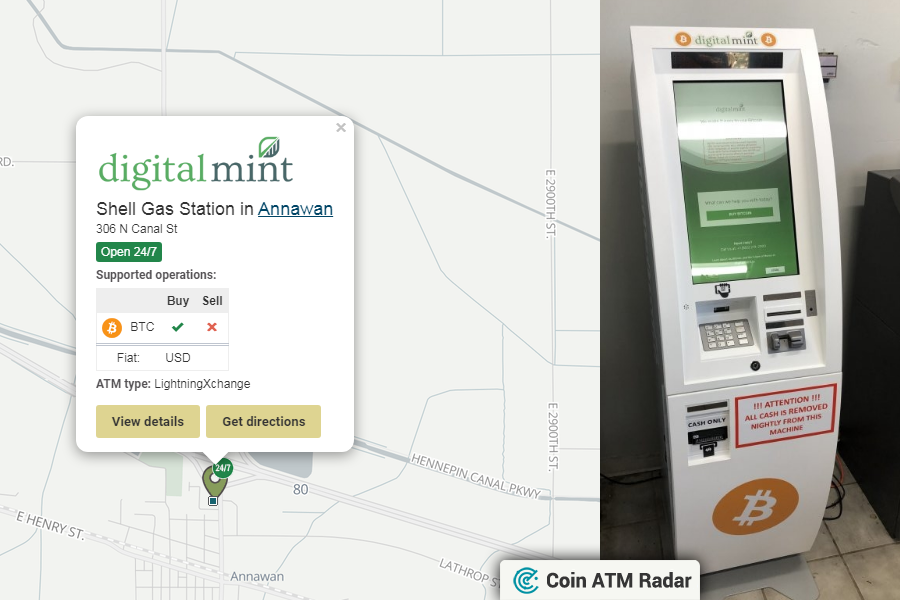Click the Fiat USD row value
The image size is (900, 600).
click(177, 358)
